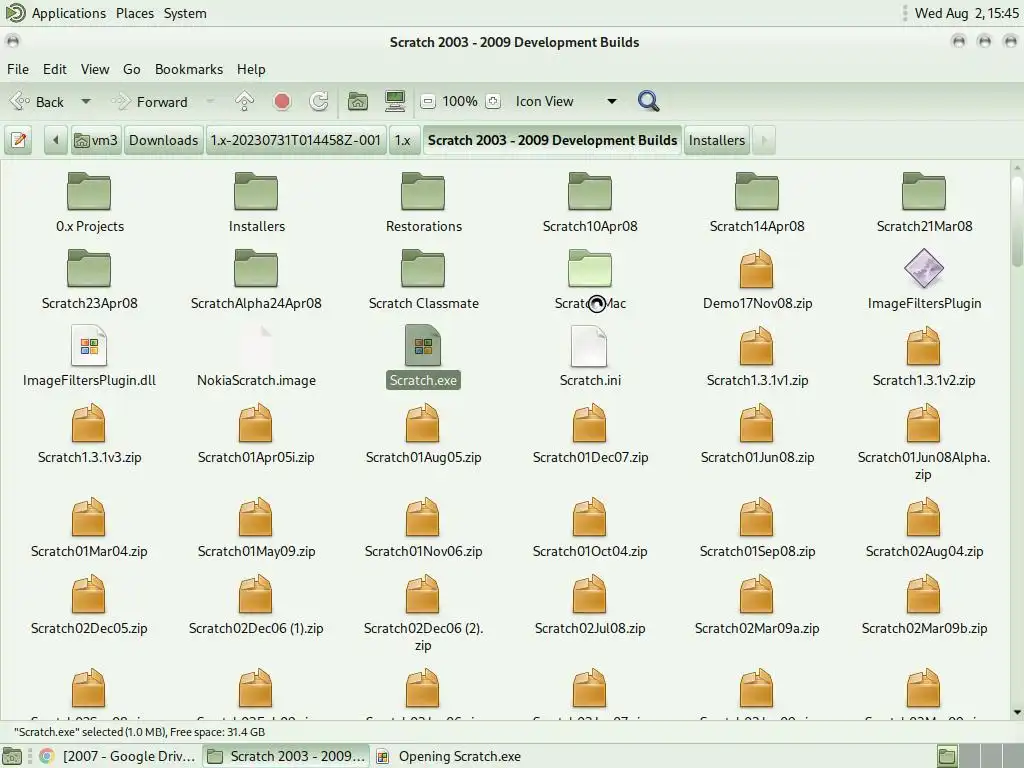The height and width of the screenshot is (768, 1024).
Task: Jump to the 1.x path segment
Action: click(403, 140)
